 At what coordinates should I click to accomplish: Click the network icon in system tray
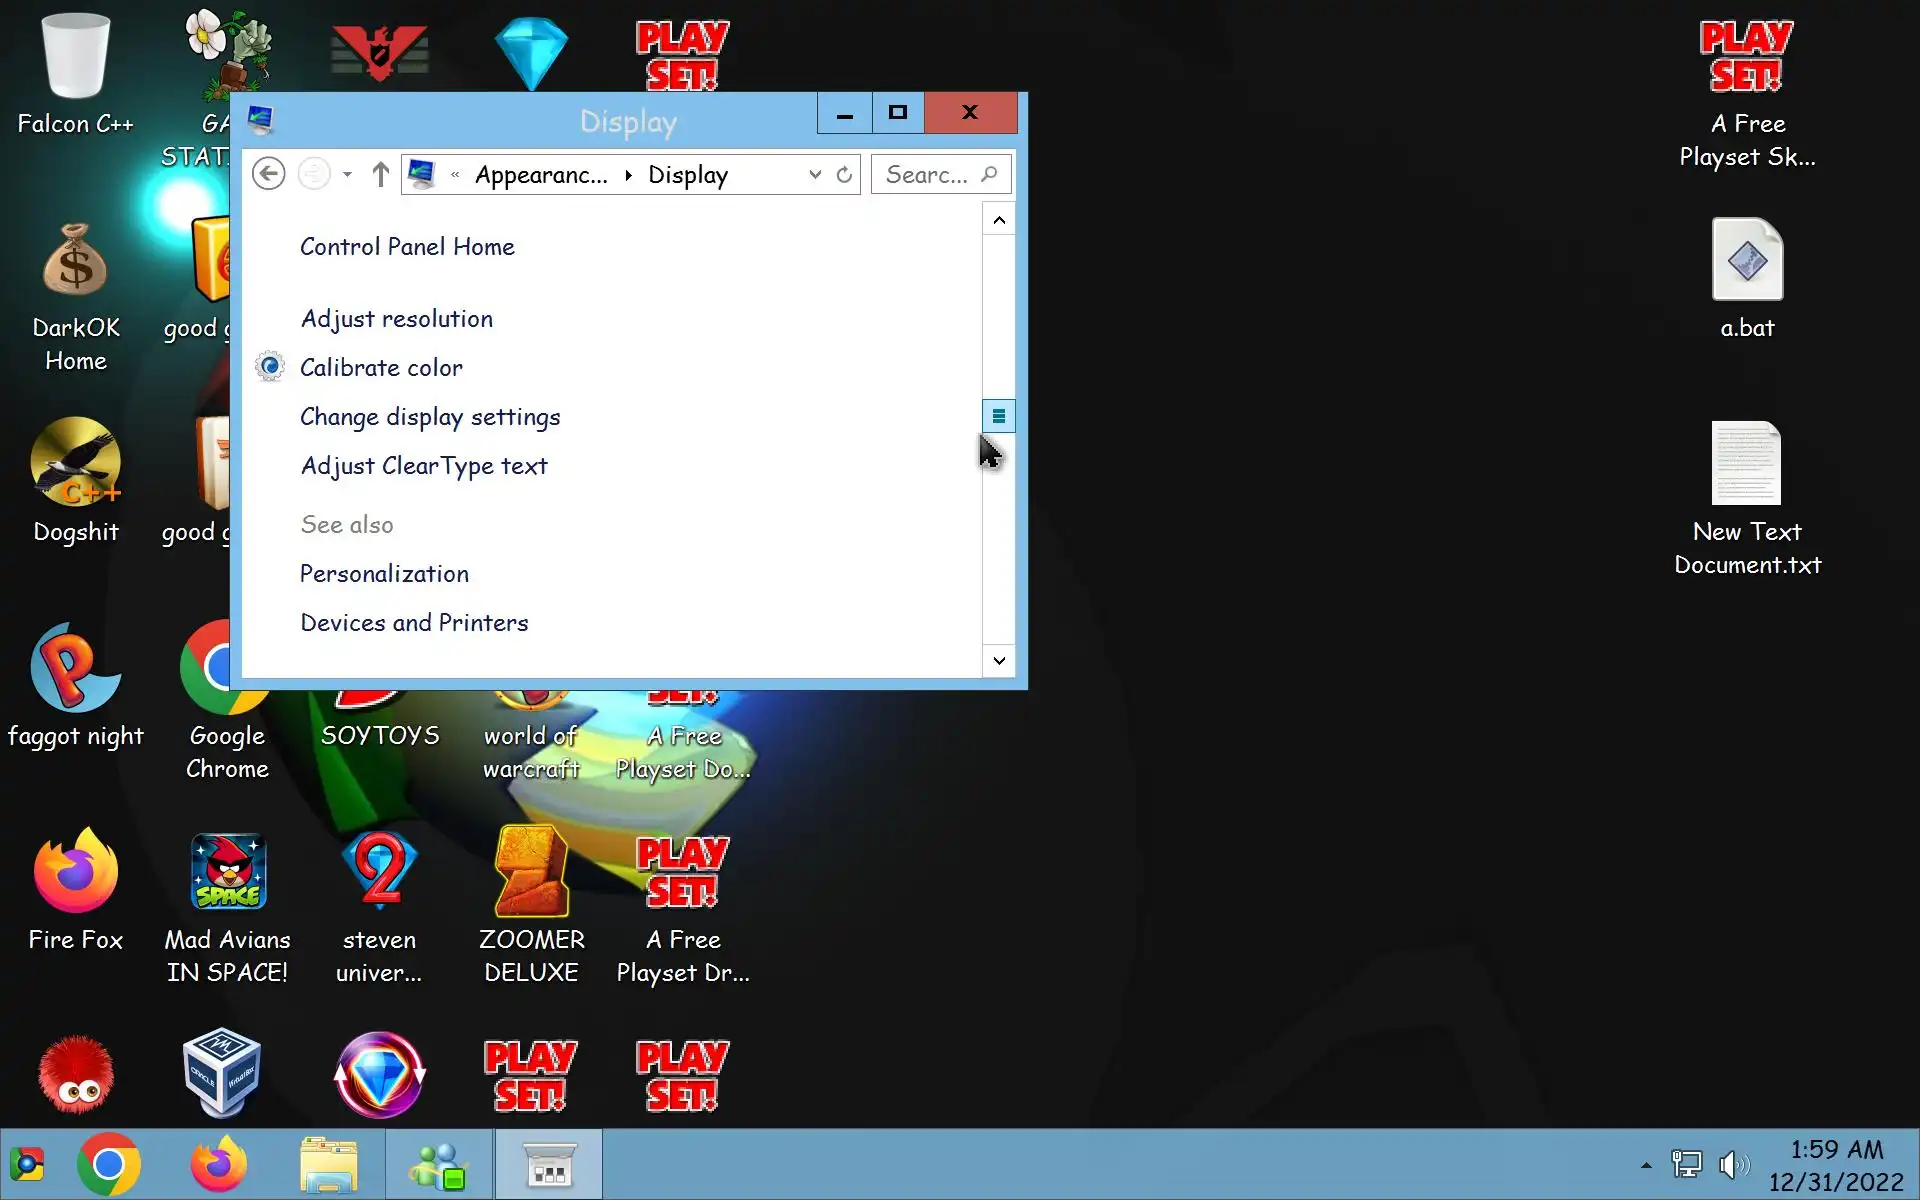(1686, 1165)
